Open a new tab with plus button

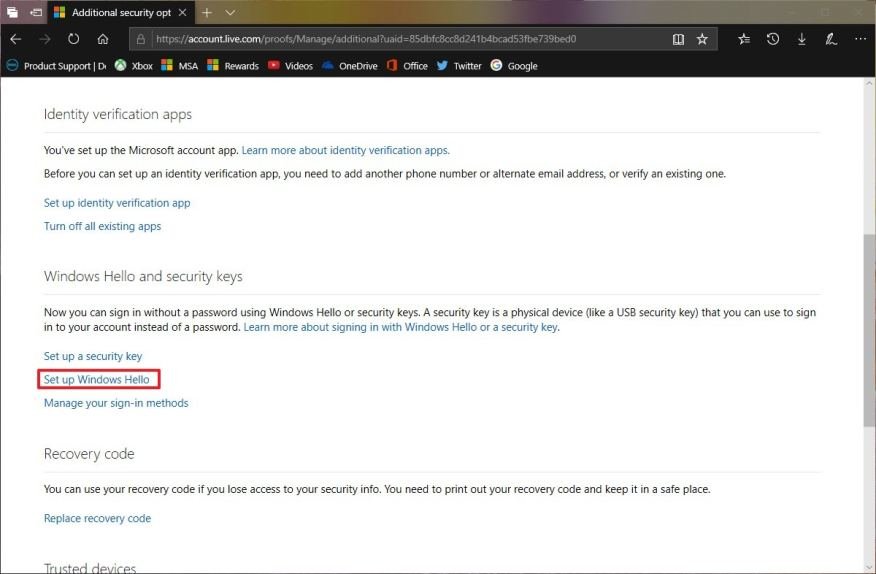(207, 13)
